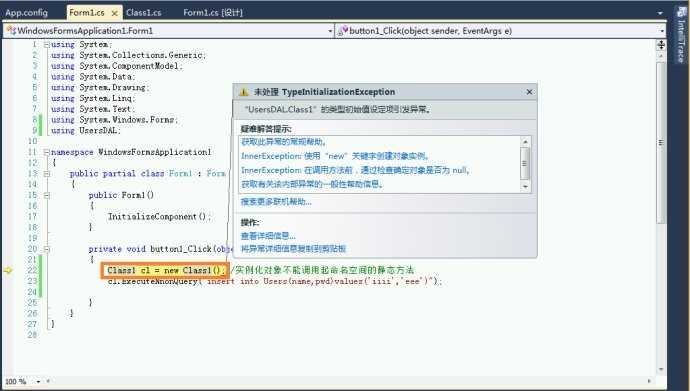The width and height of the screenshot is (690, 391).
Task: Click the 'using UsersDAL;' line
Action: (86, 131)
